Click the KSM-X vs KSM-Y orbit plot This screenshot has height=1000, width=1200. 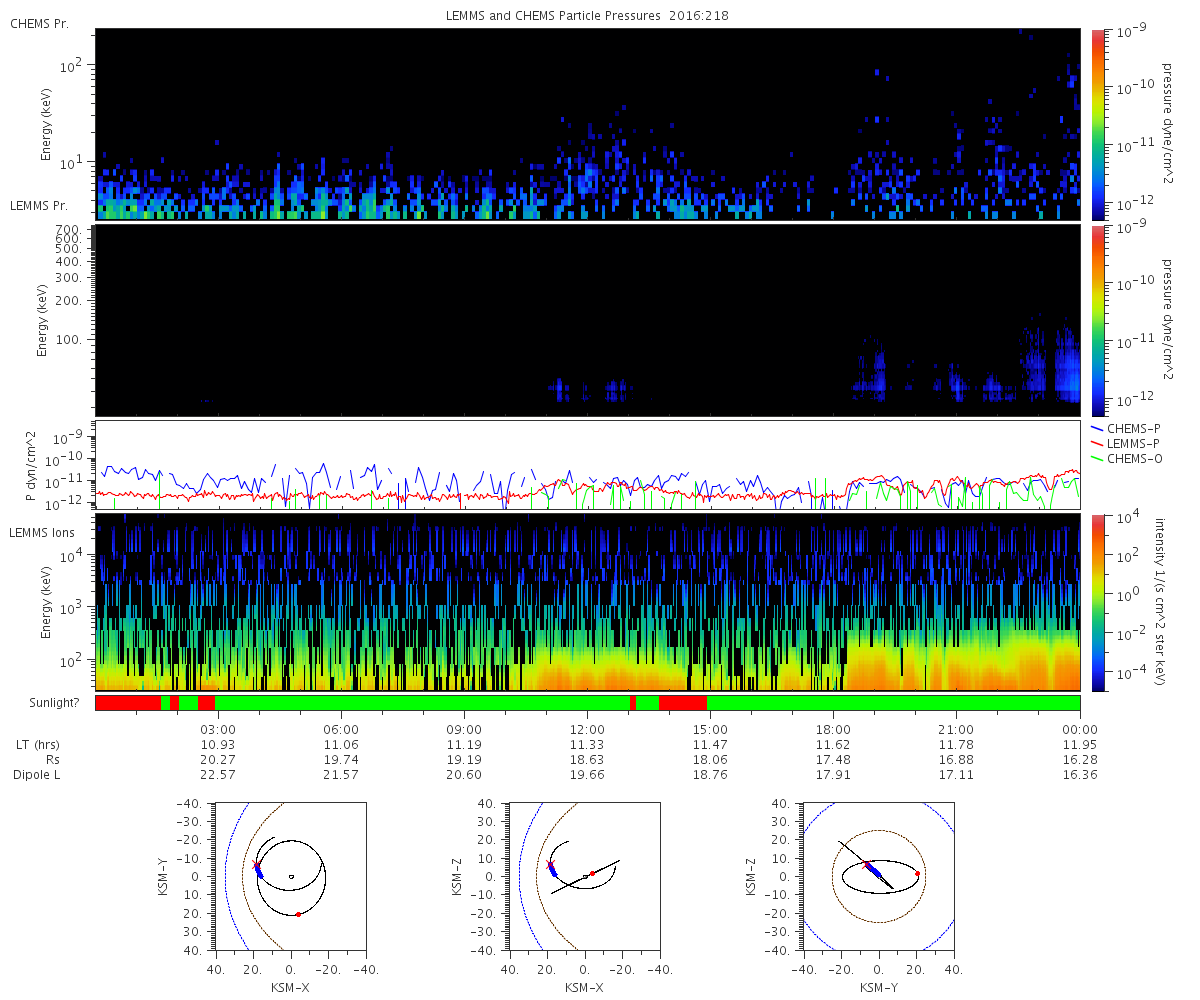pyautogui.click(x=290, y=876)
